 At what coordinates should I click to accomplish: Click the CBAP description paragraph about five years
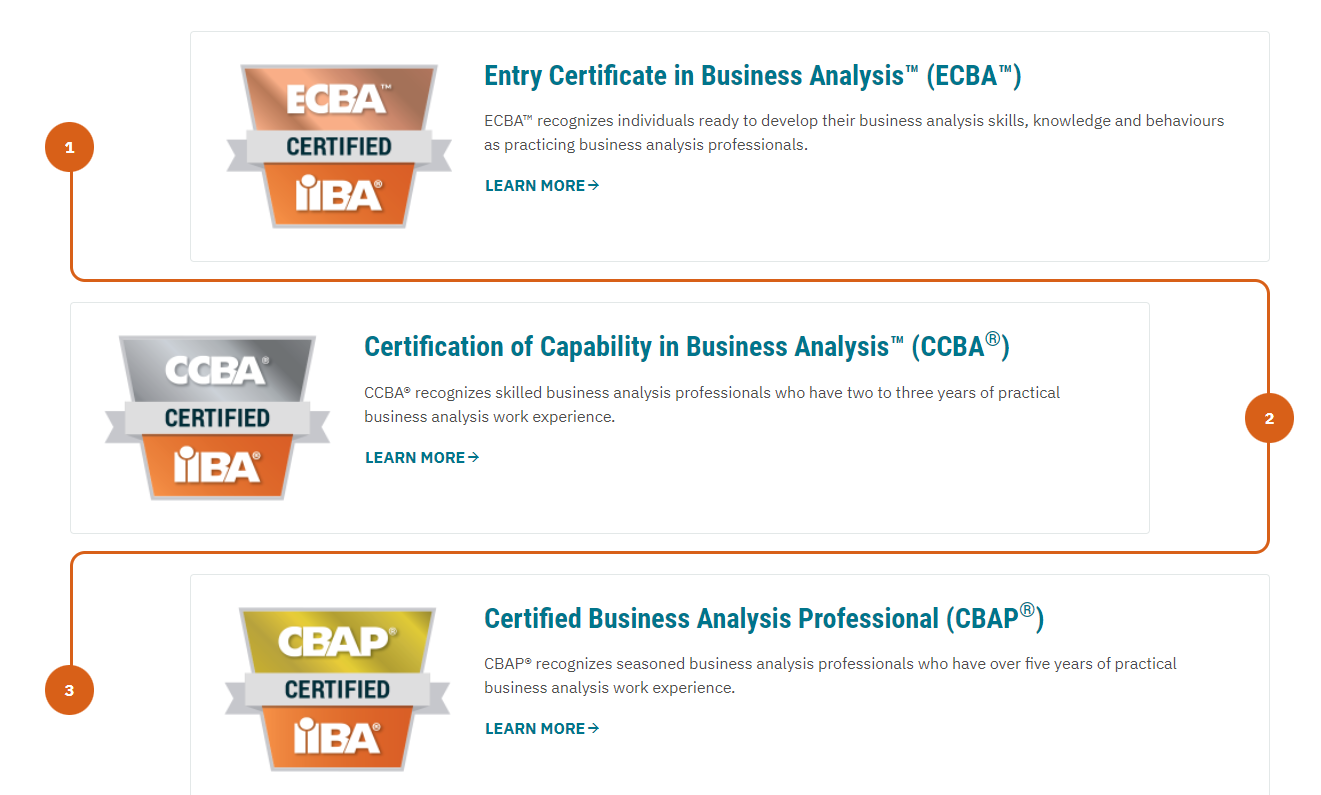(830, 676)
